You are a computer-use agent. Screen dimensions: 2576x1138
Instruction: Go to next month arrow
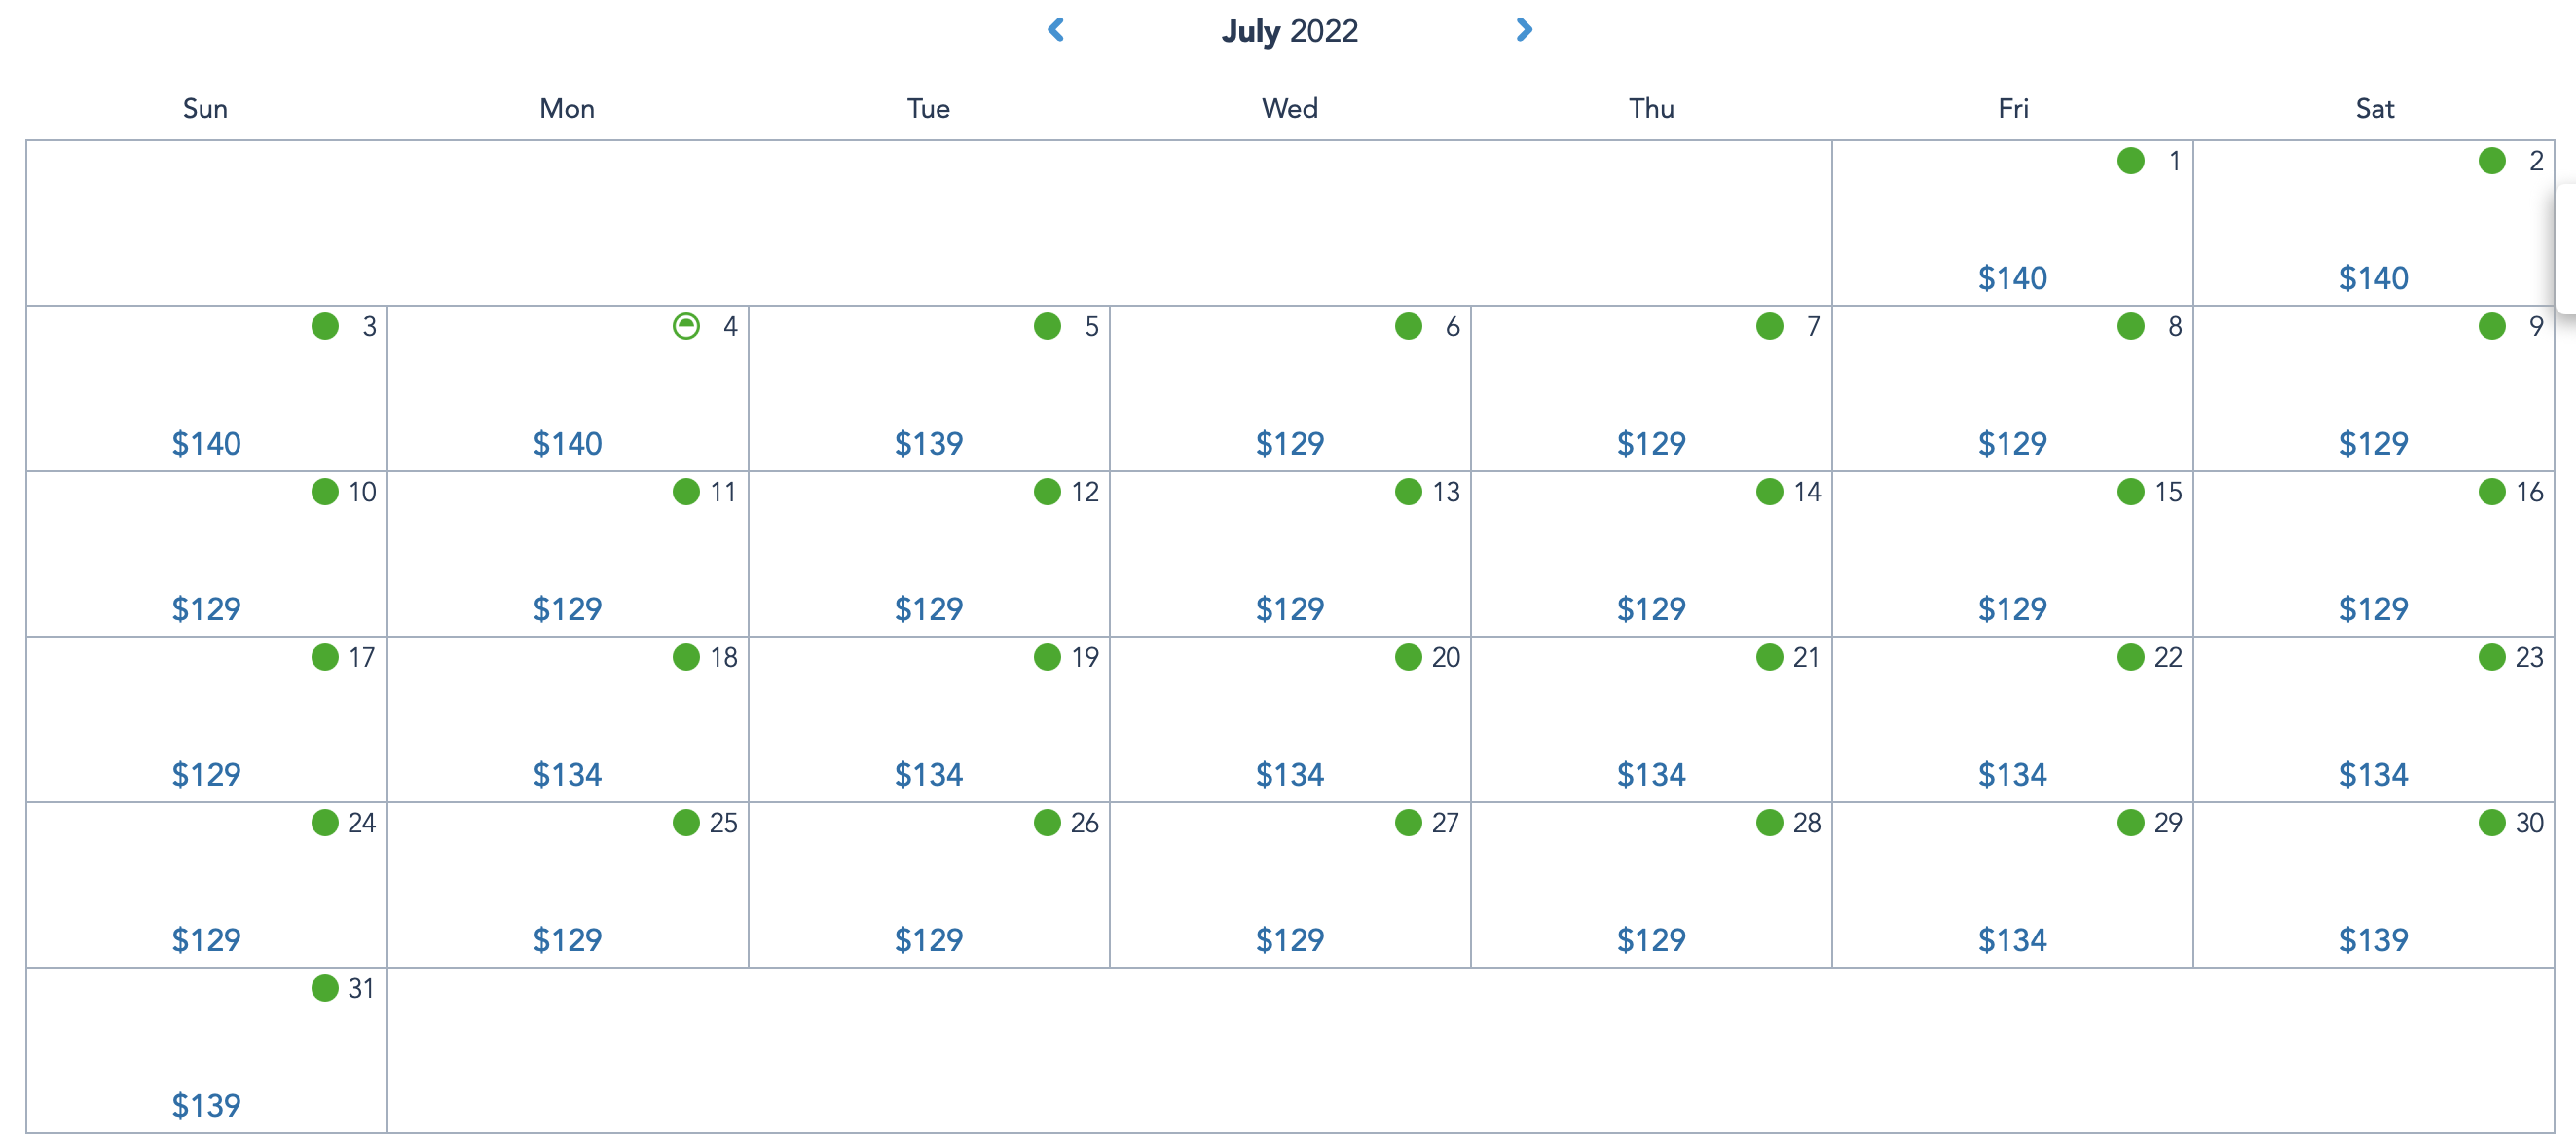1524,30
